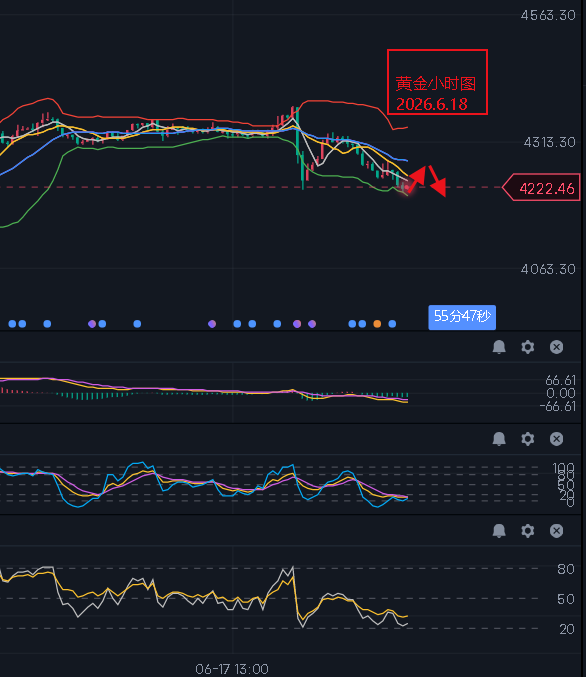Set an alert on the MACD indicator panel
The image size is (586, 677).
tap(499, 347)
